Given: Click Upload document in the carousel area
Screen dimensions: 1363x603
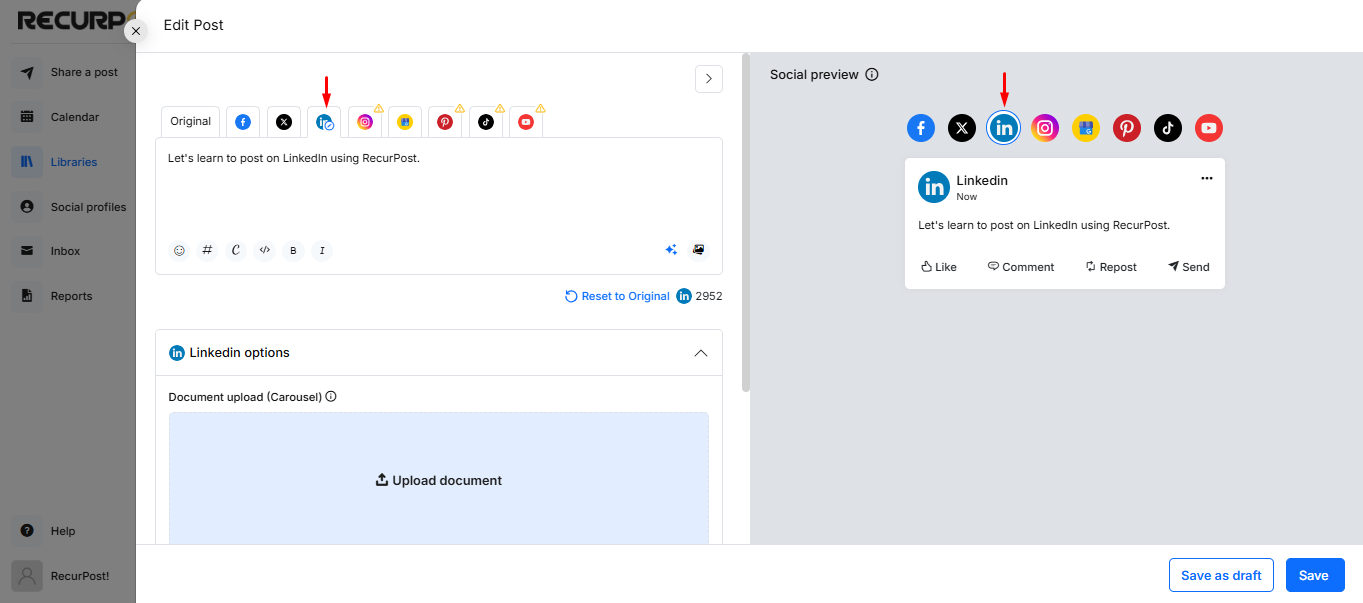Looking at the screenshot, I should pos(439,480).
